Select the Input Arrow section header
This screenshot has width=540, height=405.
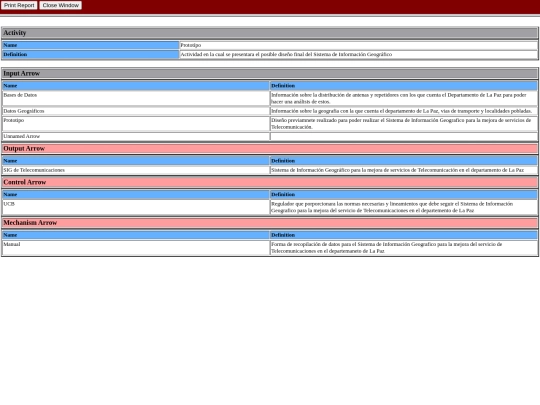point(270,73)
